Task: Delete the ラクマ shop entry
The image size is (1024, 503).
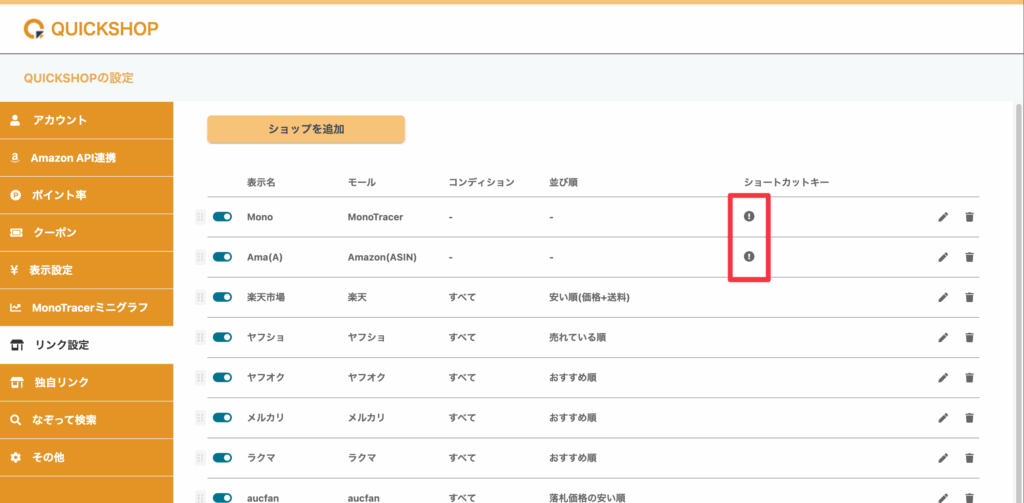Action: [969, 458]
